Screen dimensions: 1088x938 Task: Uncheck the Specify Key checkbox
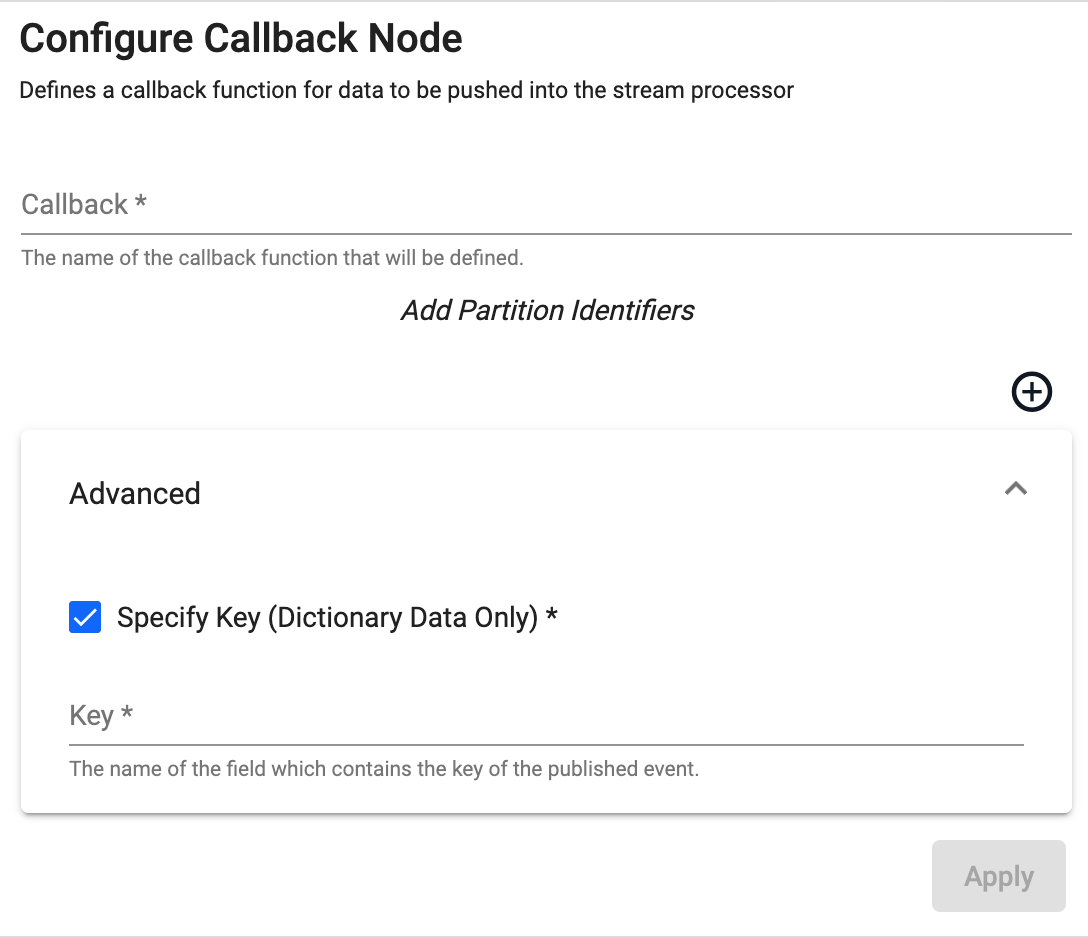point(85,618)
